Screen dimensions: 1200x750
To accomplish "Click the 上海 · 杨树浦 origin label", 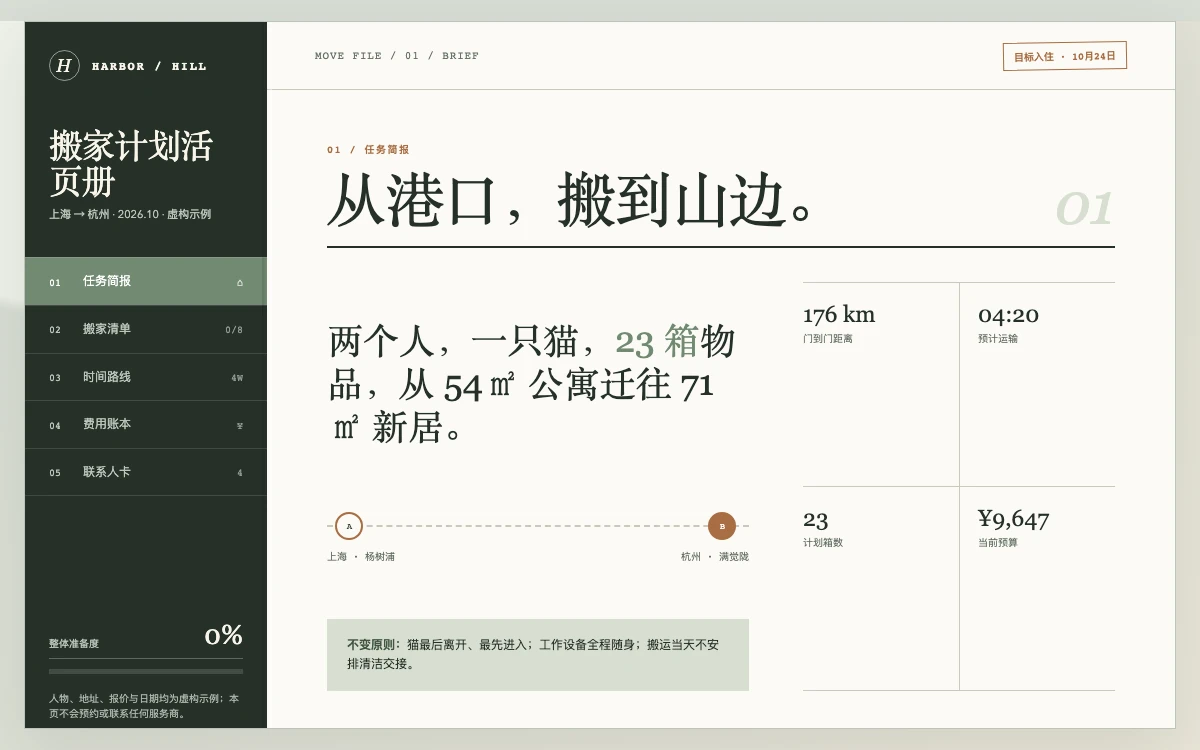I will (x=361, y=557).
